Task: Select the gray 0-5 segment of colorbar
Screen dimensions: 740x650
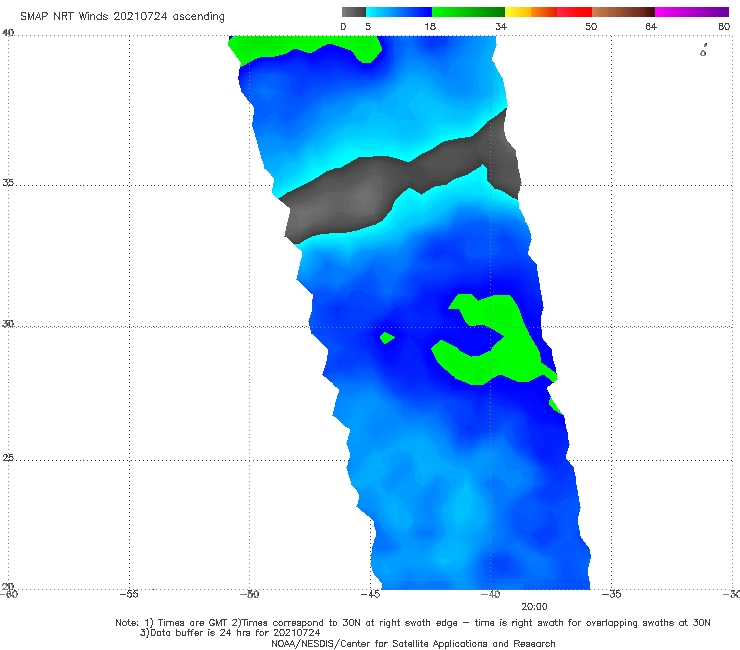Action: (x=354, y=12)
